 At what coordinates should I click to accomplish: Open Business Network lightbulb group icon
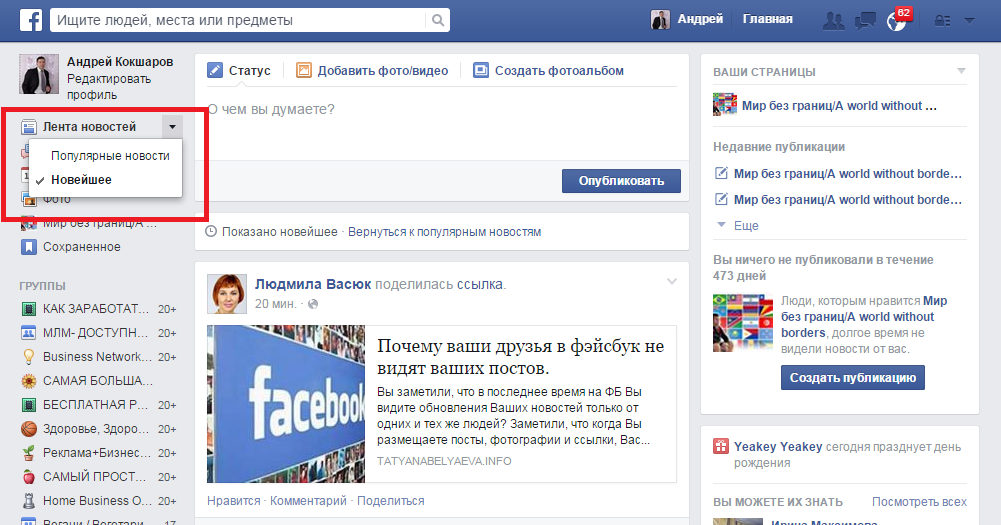pos(29,357)
